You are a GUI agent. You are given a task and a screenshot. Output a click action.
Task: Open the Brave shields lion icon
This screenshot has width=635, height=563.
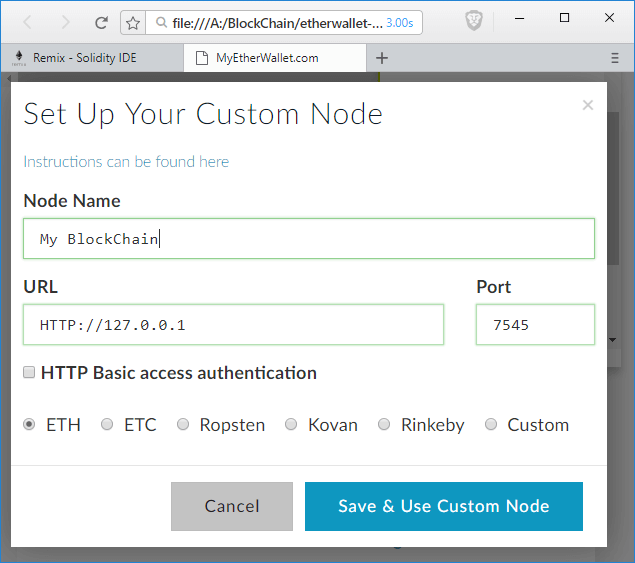474,21
